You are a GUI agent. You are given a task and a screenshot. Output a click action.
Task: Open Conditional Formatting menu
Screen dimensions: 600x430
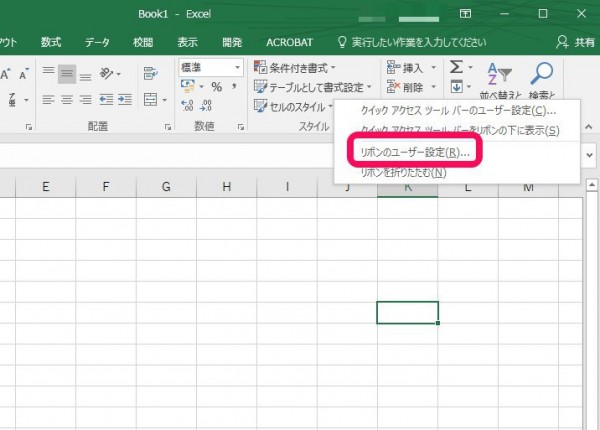295,68
